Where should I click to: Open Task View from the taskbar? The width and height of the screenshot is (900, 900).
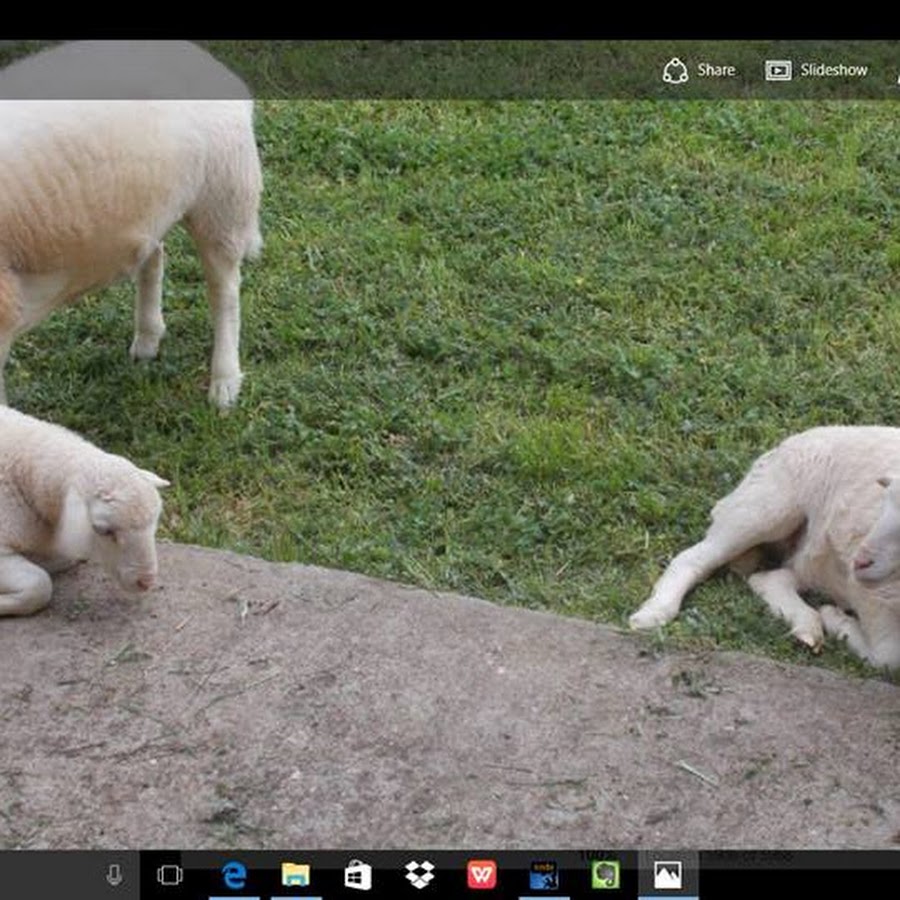click(170, 875)
